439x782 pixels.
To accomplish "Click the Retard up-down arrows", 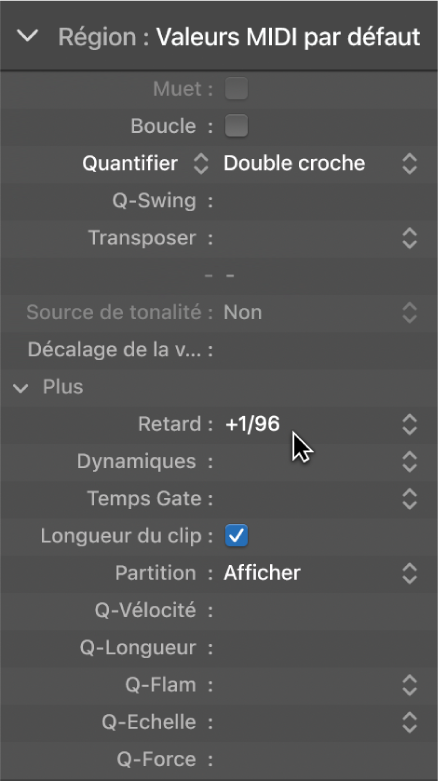I will (x=409, y=424).
